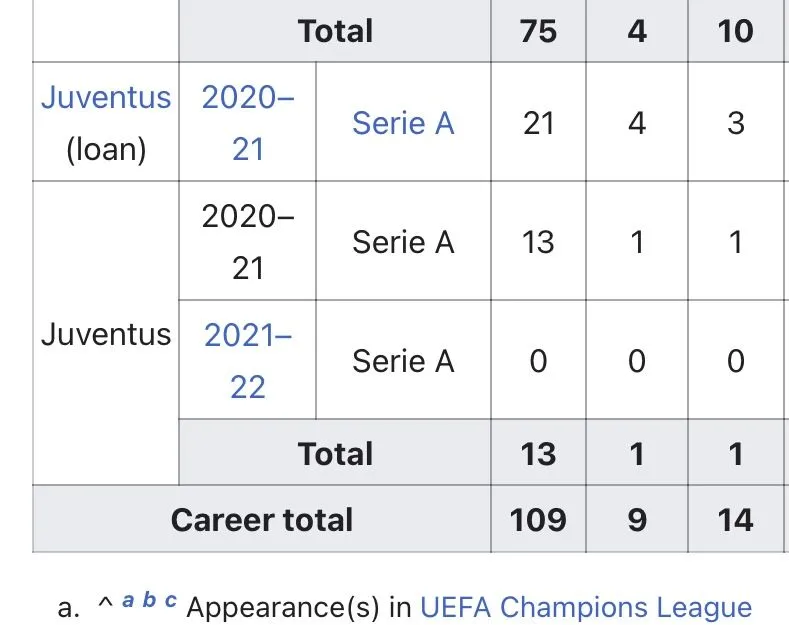Click the 10 cell in top Total row
This screenshot has width=789, height=625.
point(736,31)
